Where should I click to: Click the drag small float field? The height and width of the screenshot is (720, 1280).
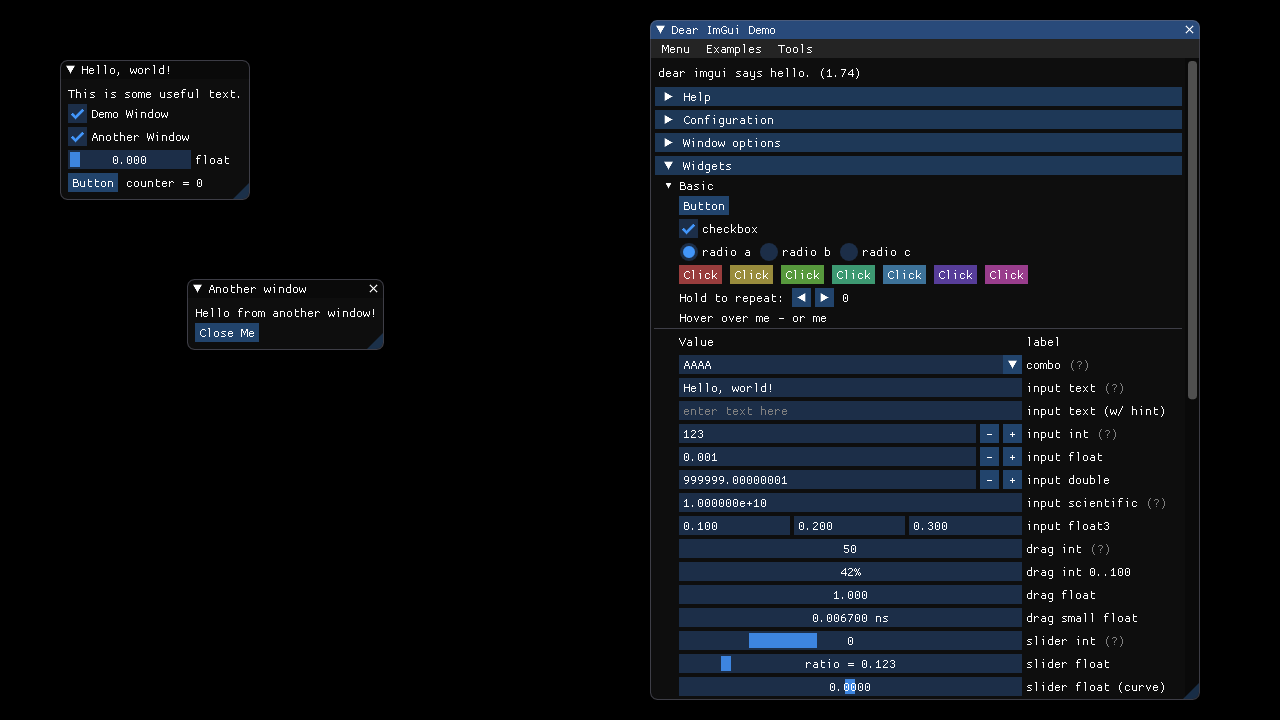(850, 618)
